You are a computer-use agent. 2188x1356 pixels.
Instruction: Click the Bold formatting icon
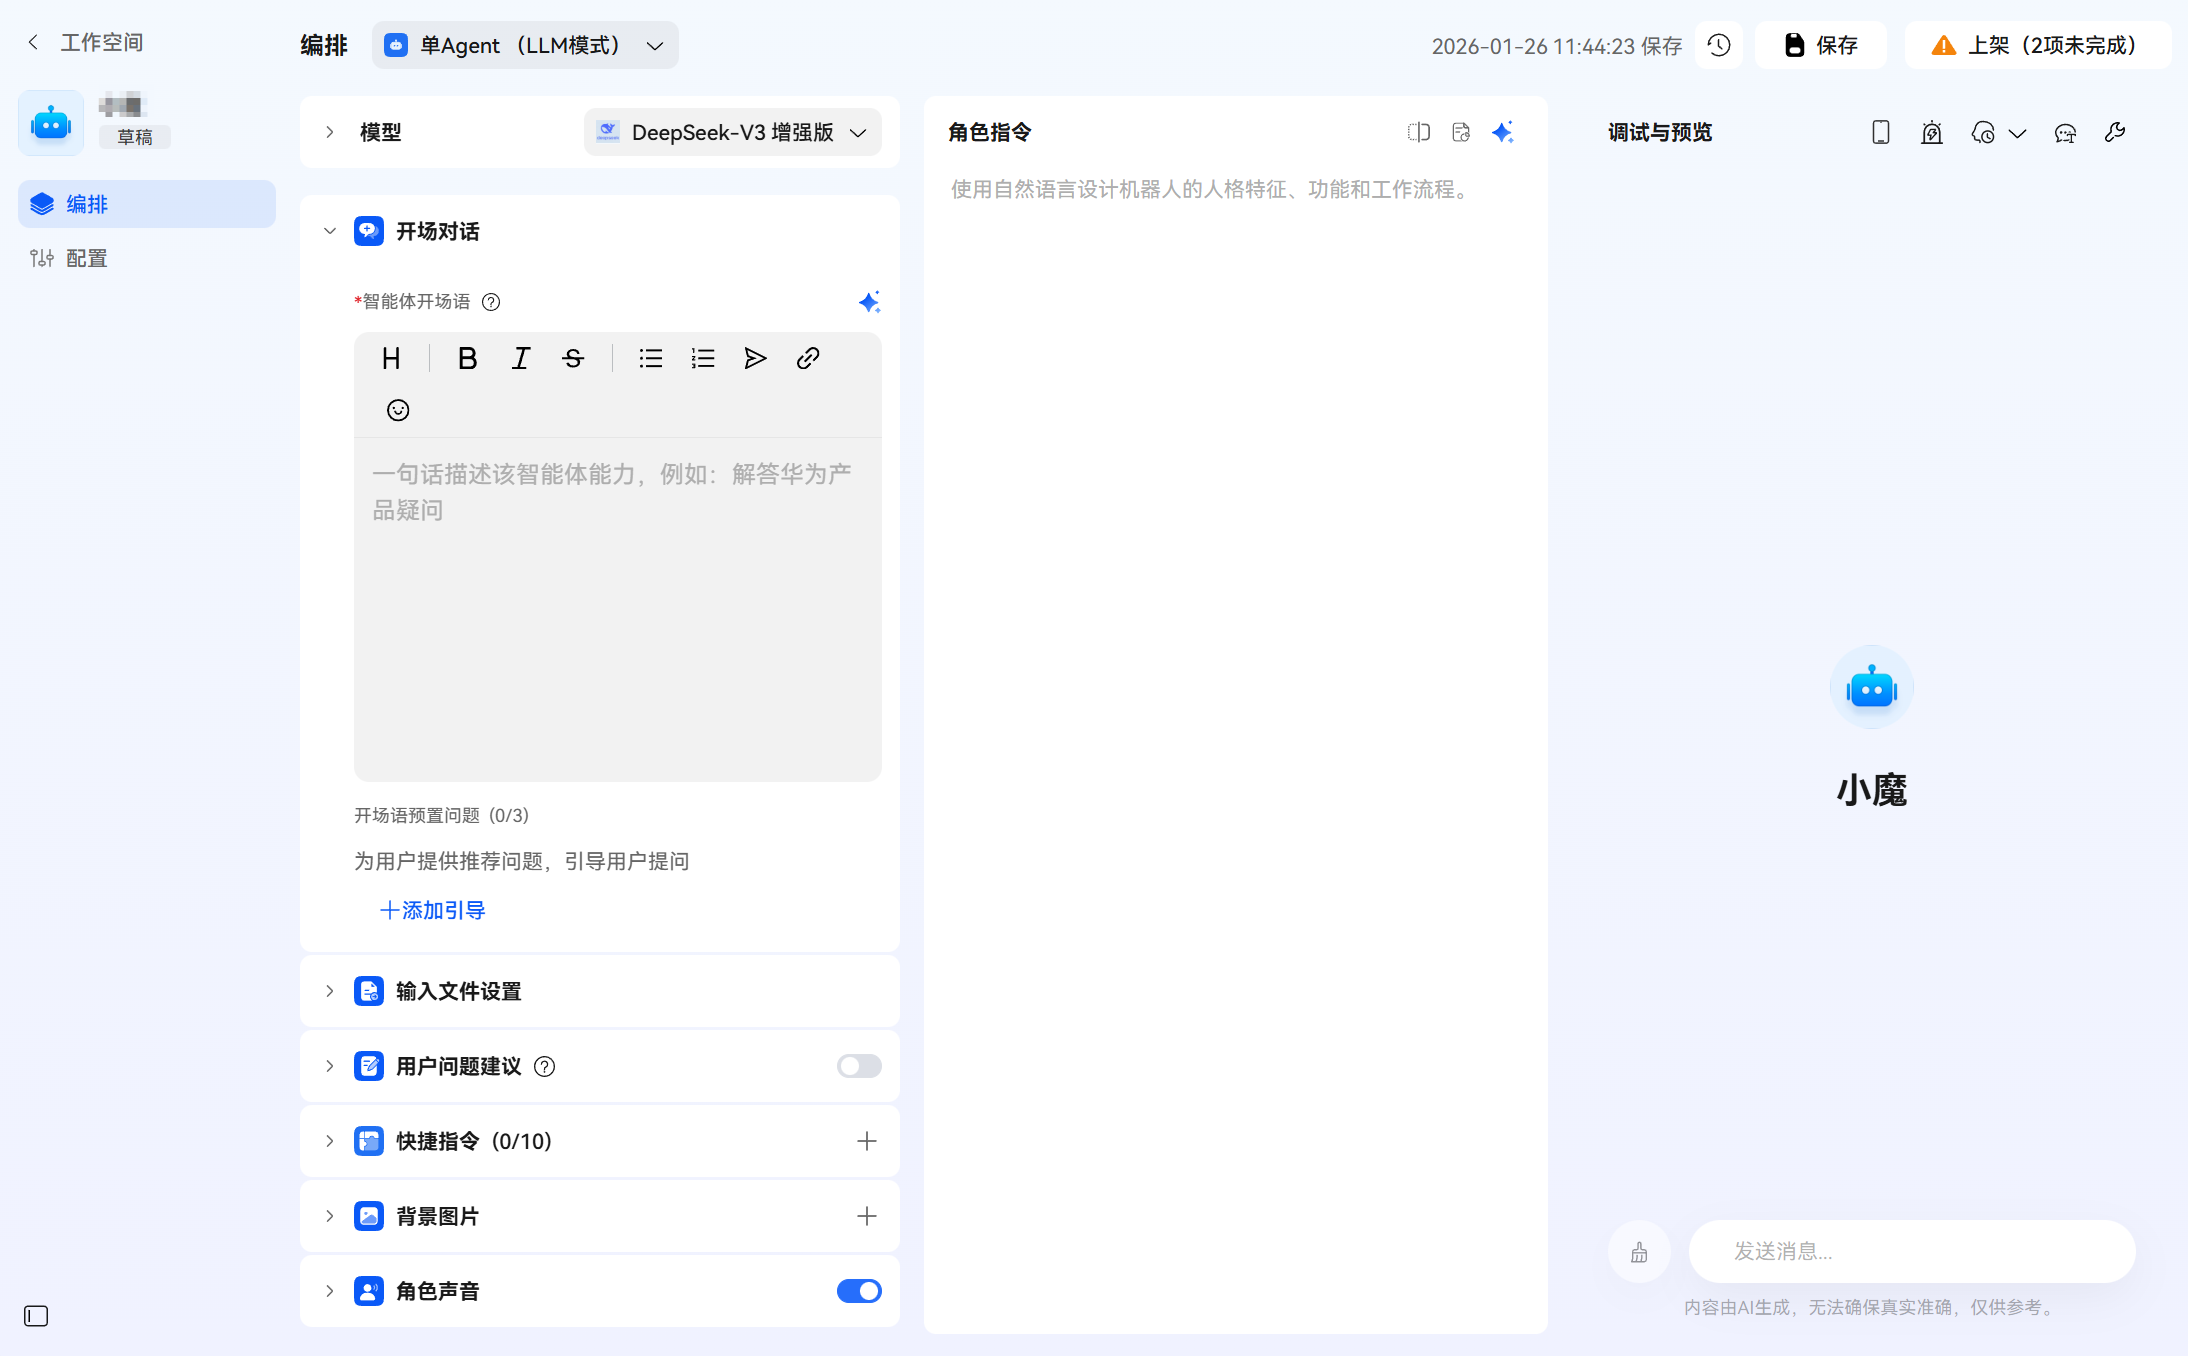467,358
